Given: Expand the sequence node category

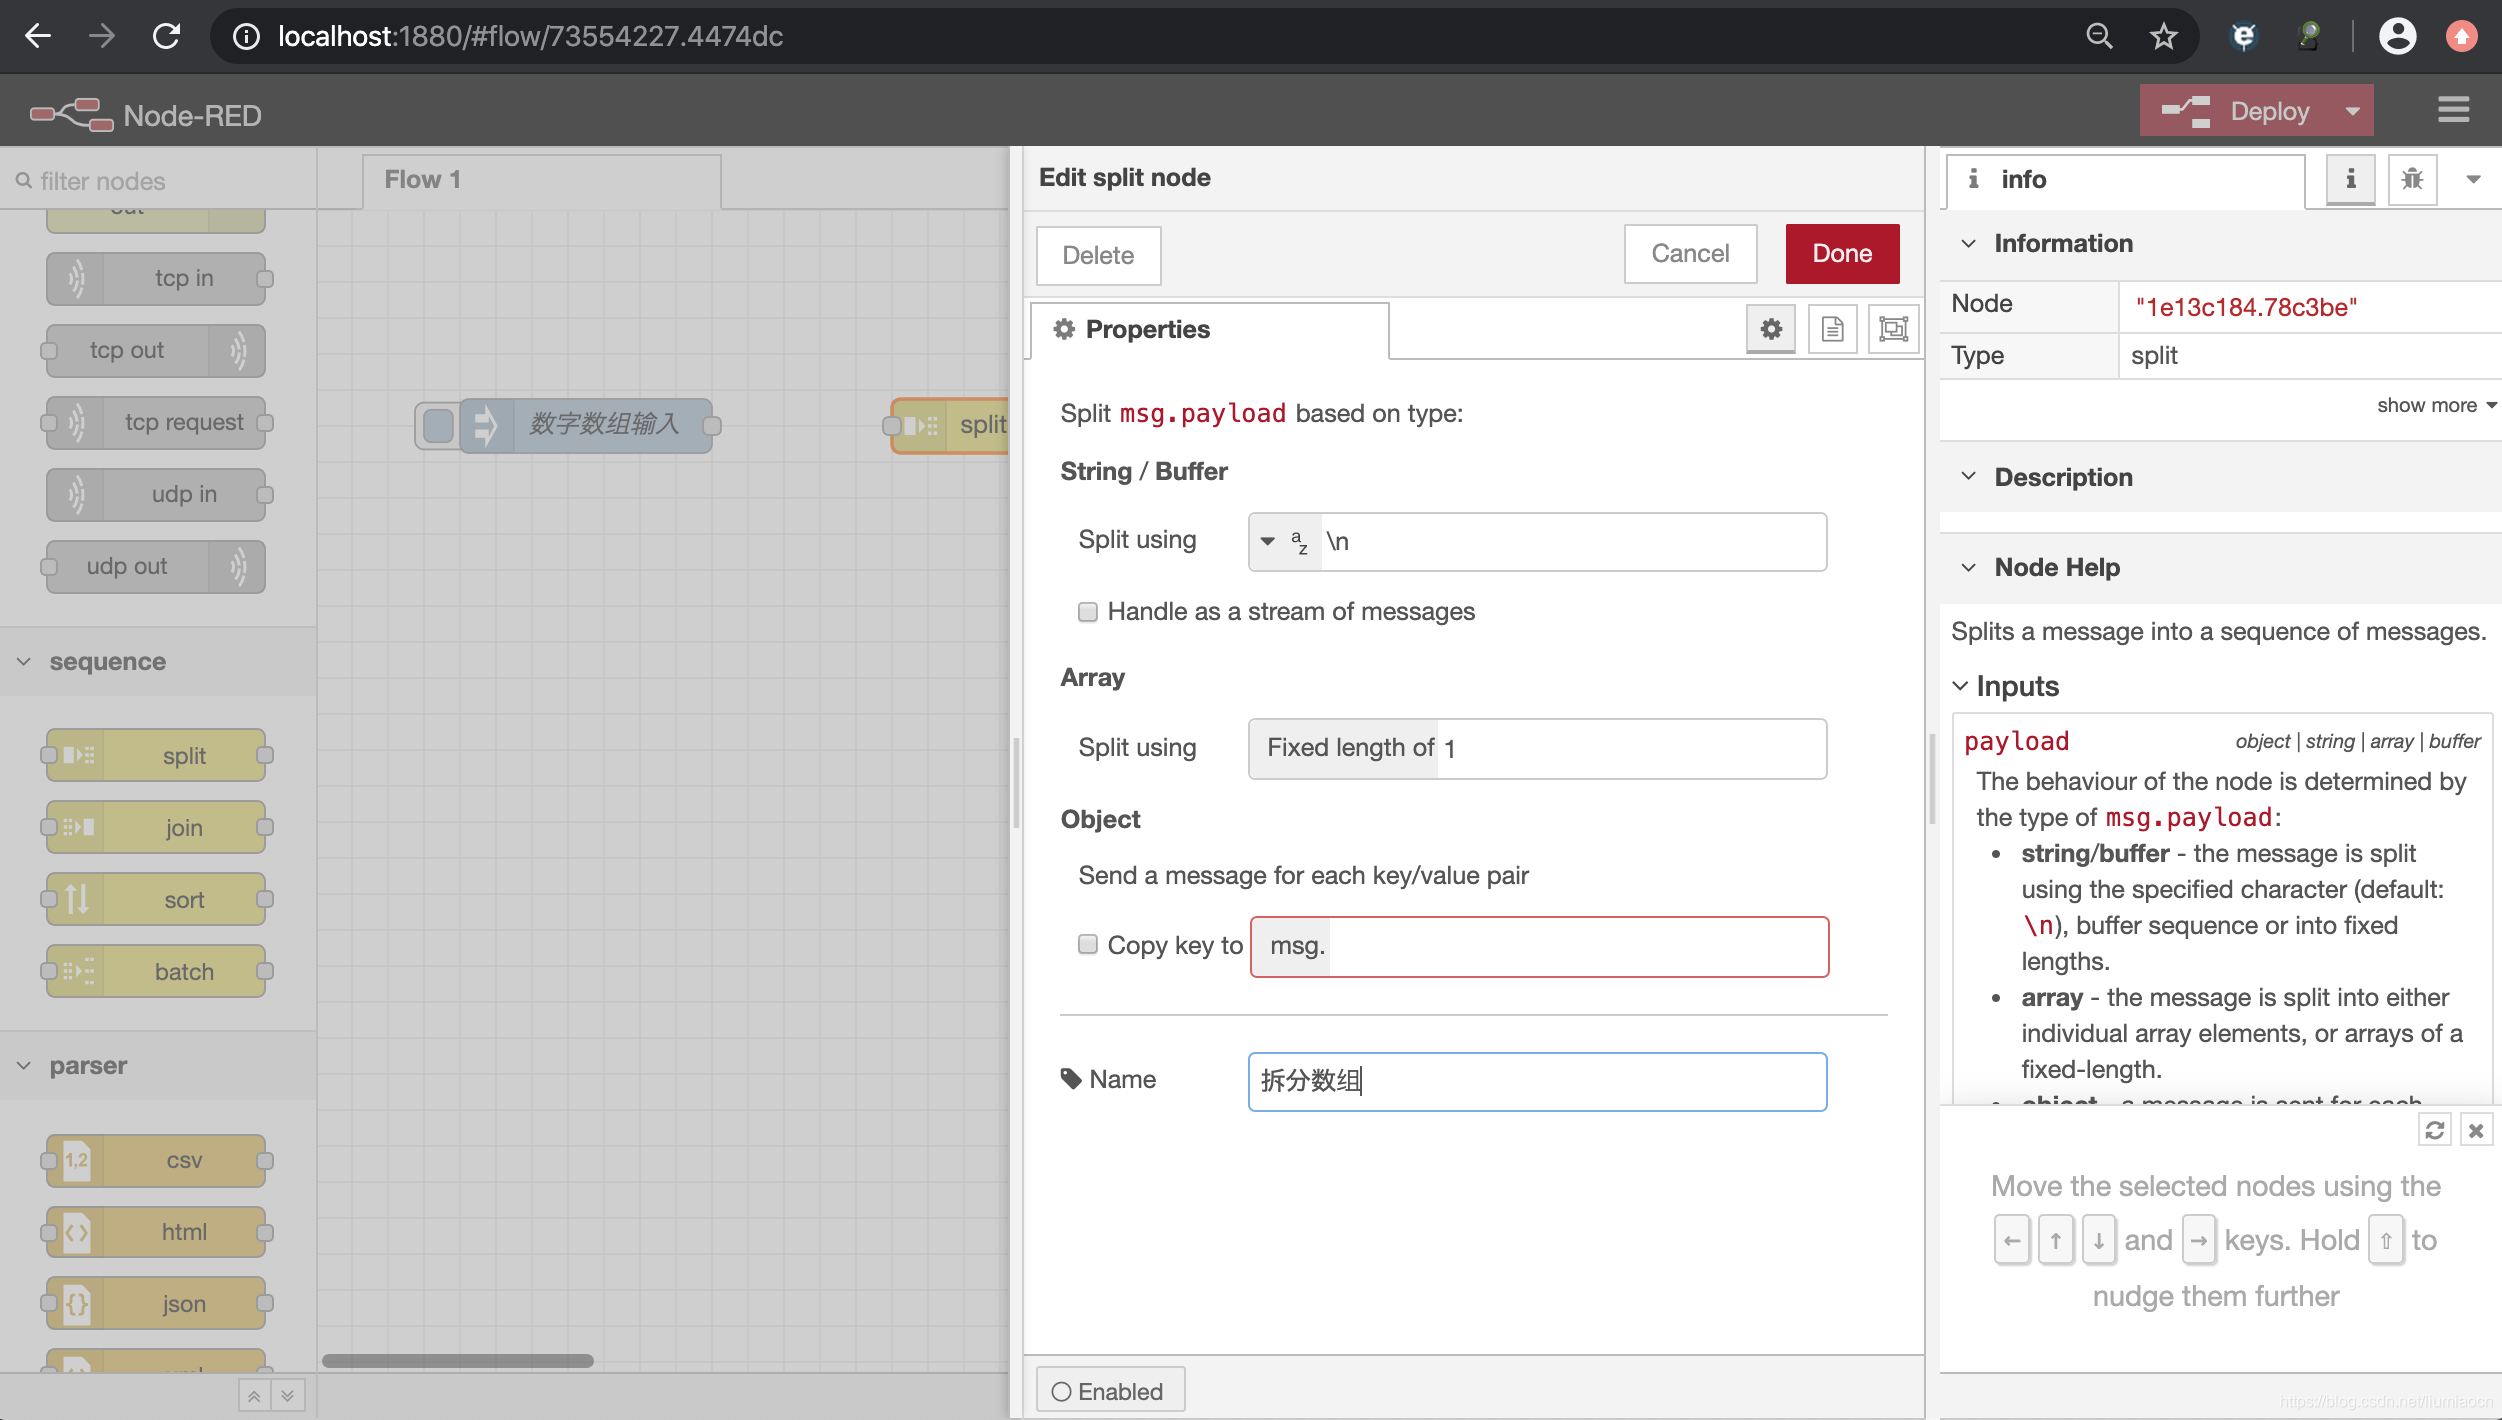Looking at the screenshot, I should tap(107, 658).
